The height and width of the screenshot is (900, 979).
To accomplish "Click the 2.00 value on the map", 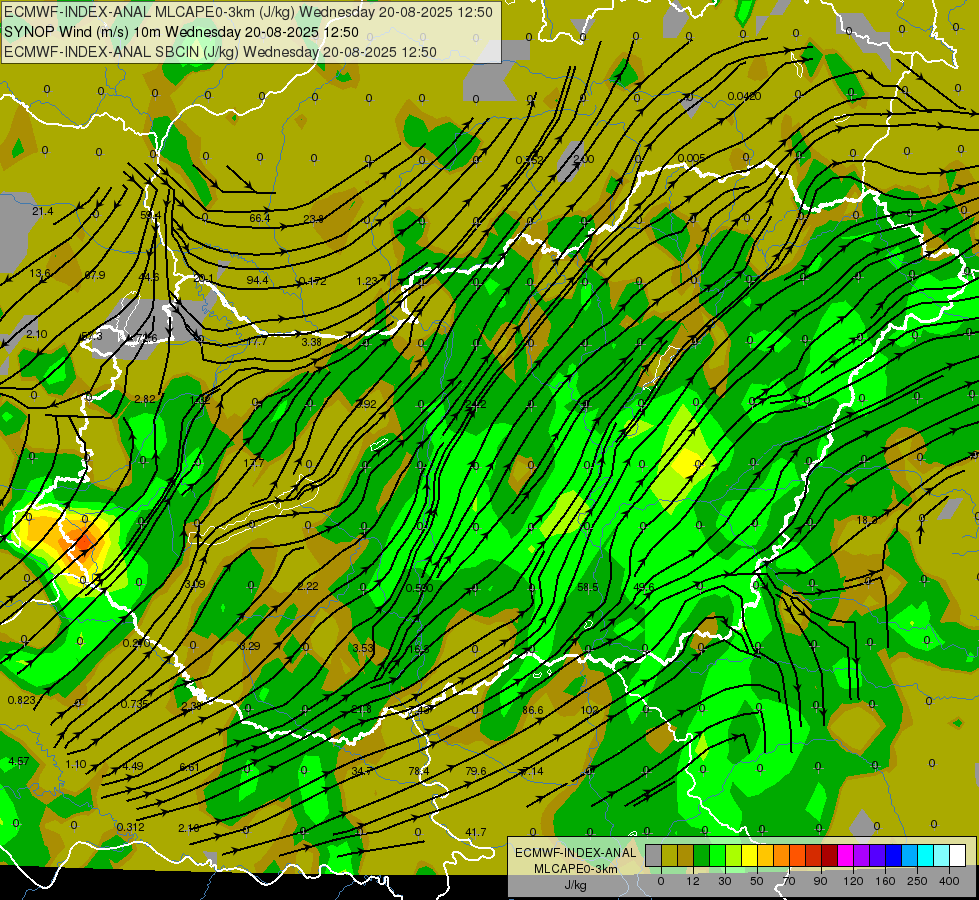I will [x=584, y=159].
